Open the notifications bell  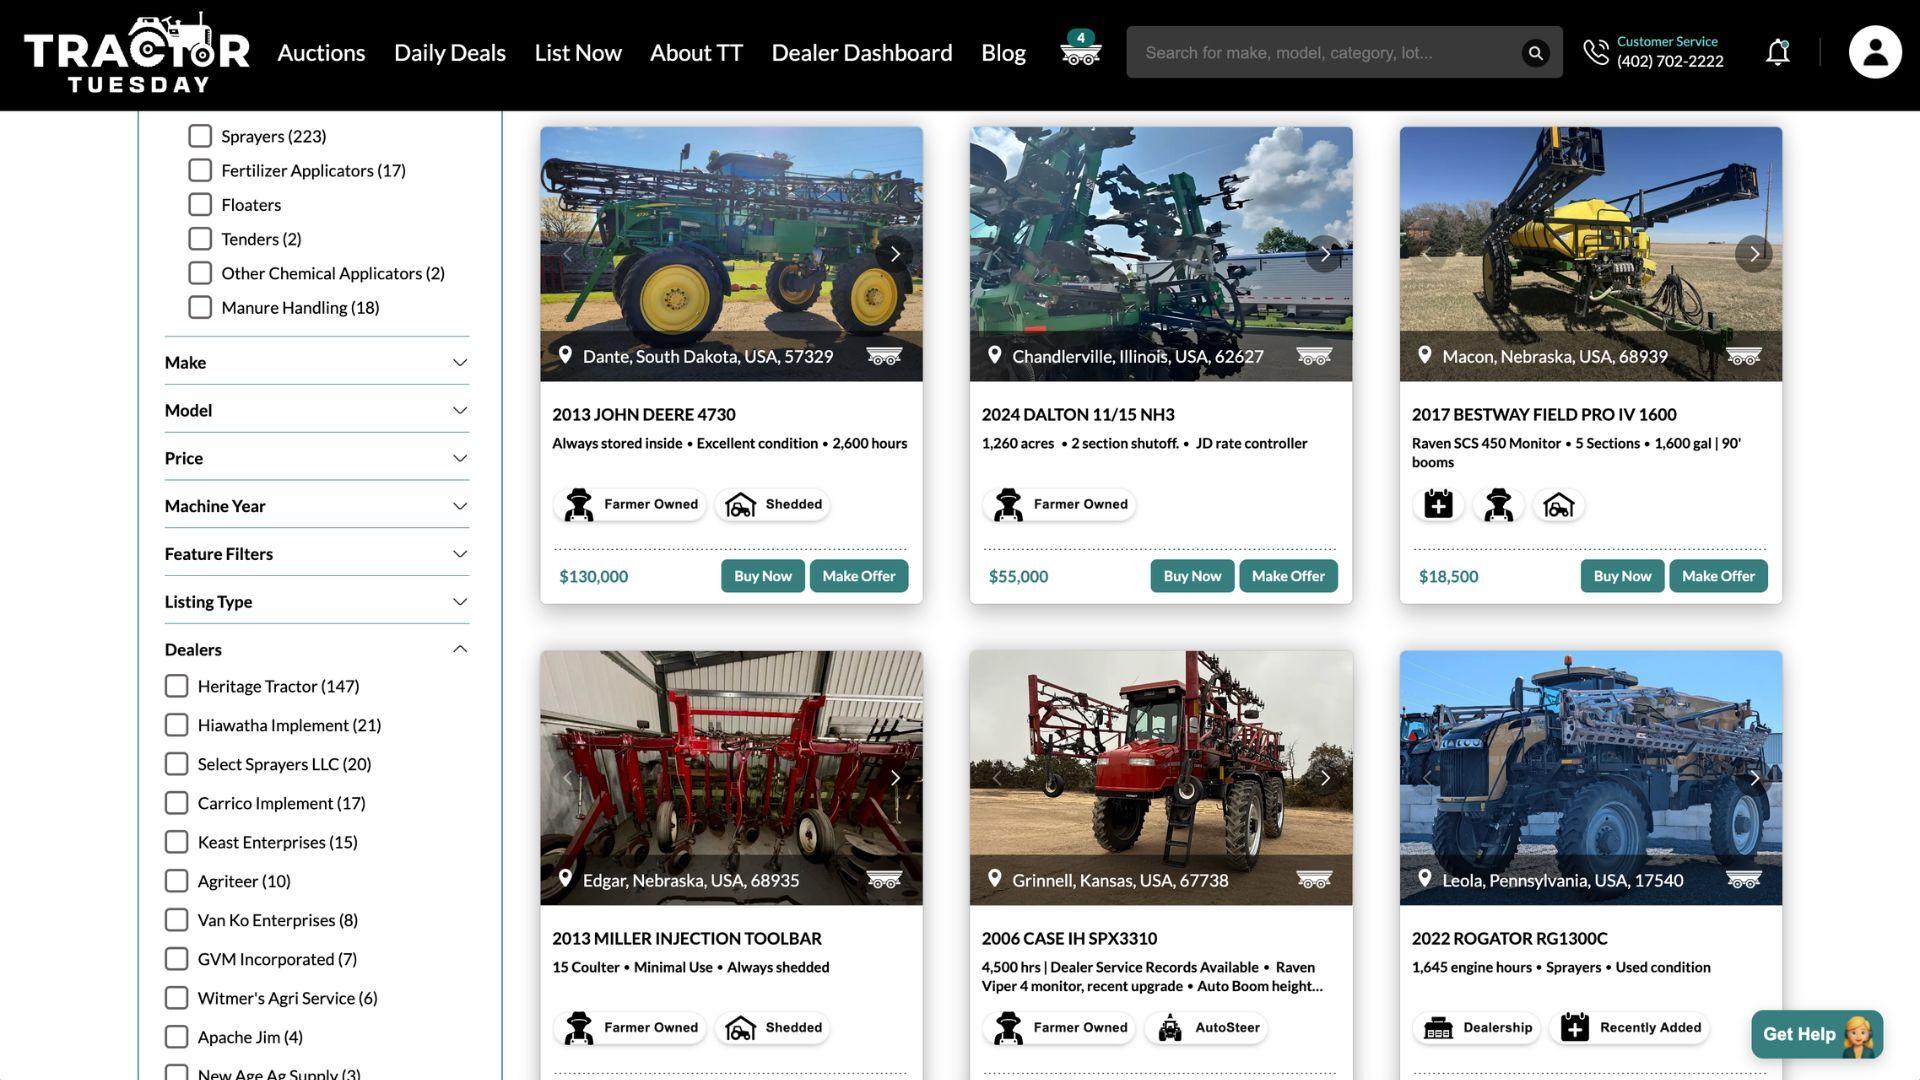point(1777,52)
